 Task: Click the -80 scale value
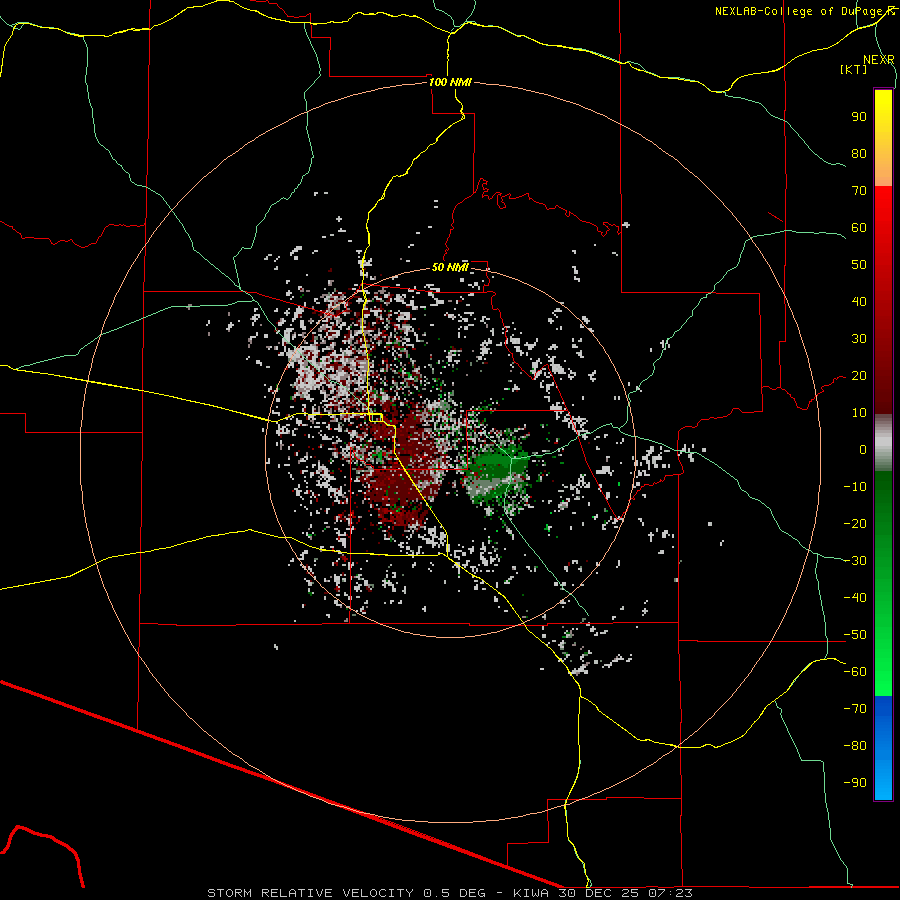click(855, 746)
